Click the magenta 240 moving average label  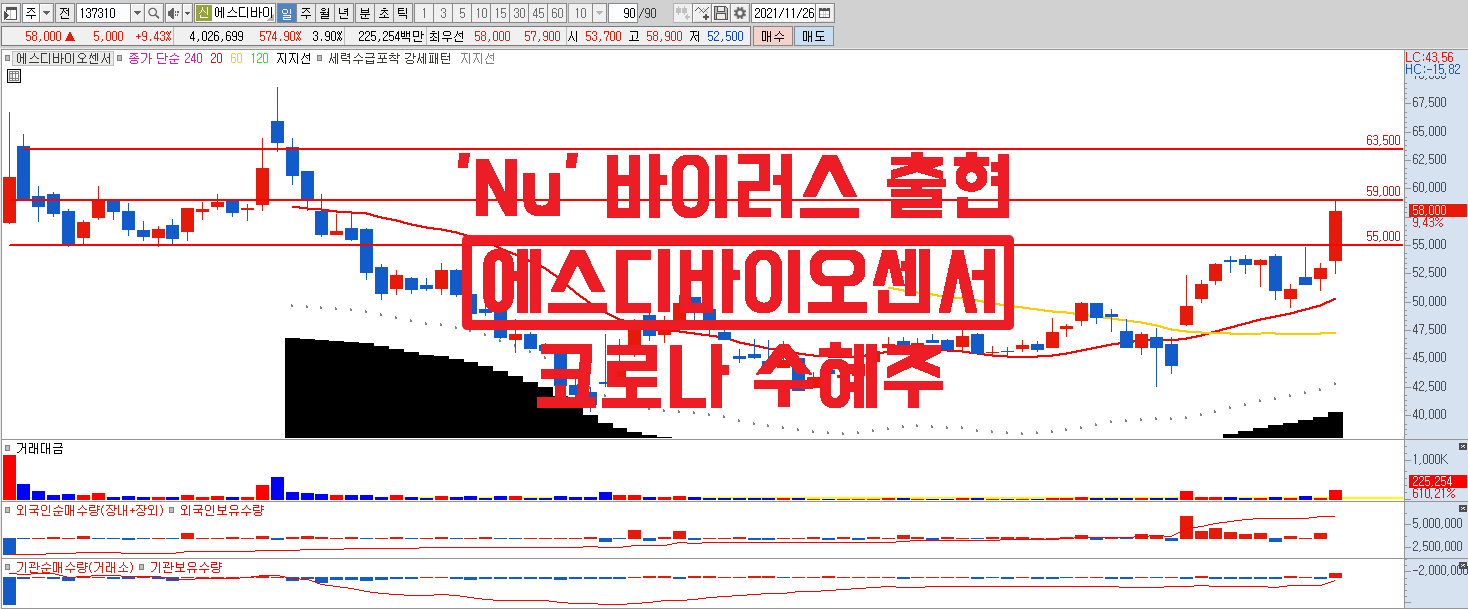[193, 58]
